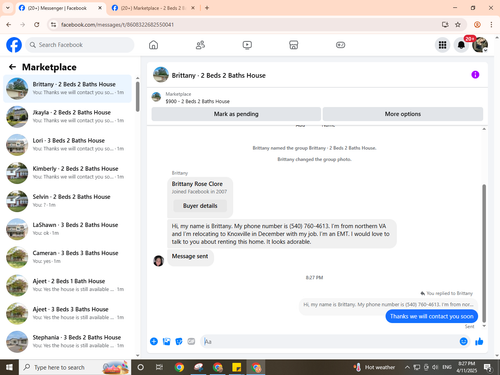This screenshot has width=500, height=375.
Task: Go back in browser history
Action: (9, 24)
